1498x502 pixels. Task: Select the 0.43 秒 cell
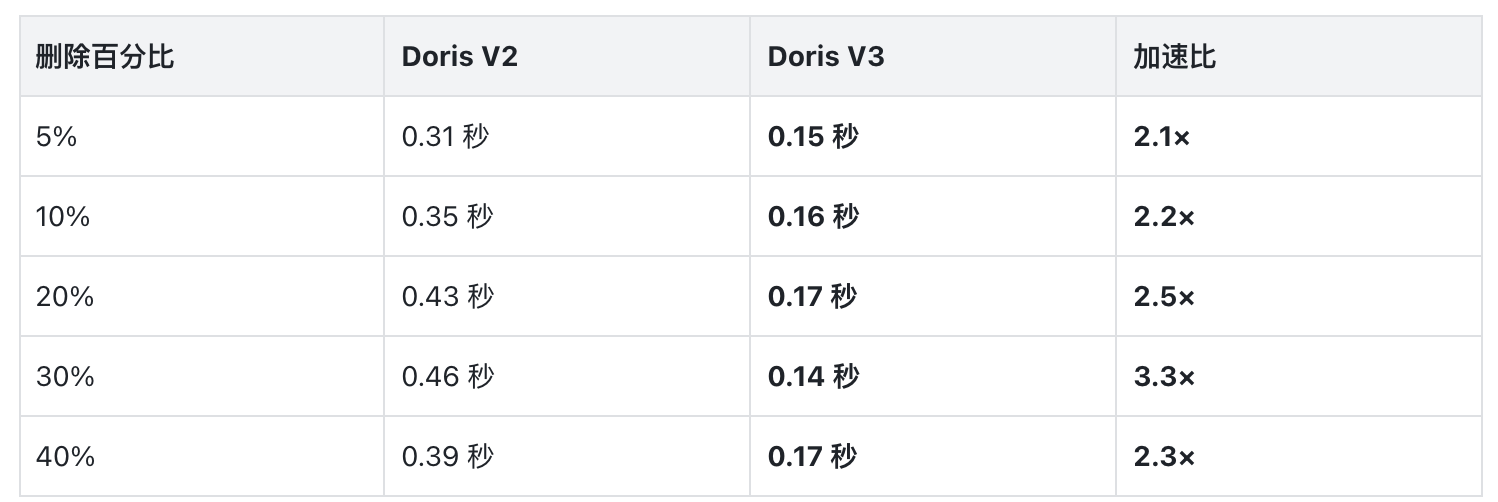(x=567, y=296)
